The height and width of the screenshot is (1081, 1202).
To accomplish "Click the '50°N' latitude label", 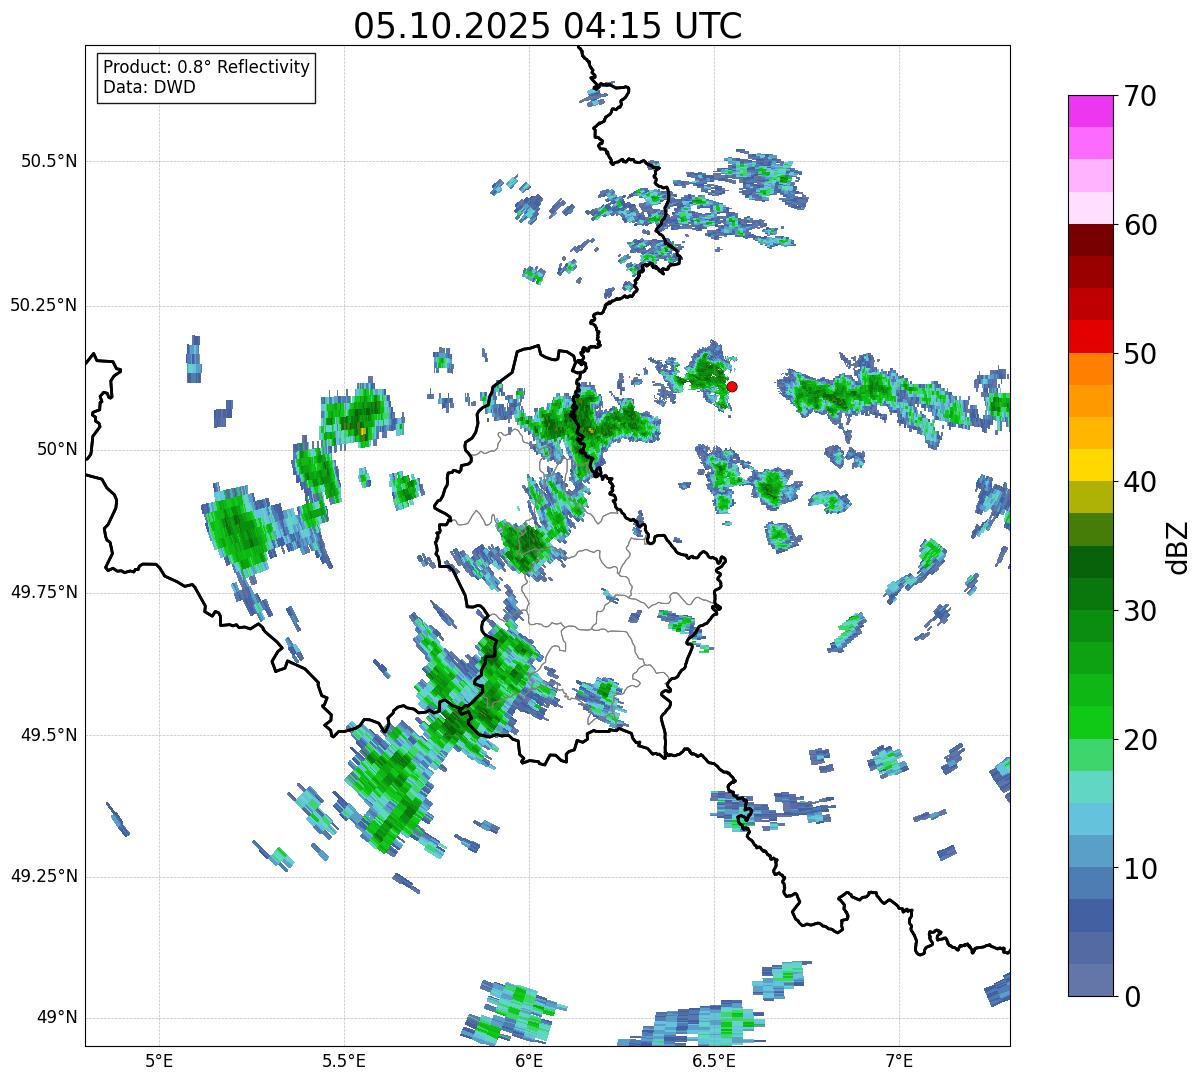I will 57,449.
